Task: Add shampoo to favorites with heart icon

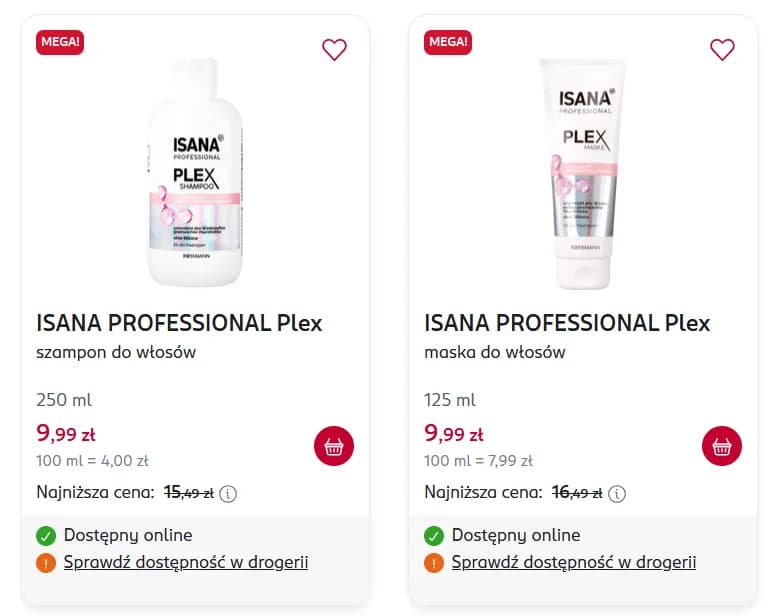Action: click(x=334, y=49)
